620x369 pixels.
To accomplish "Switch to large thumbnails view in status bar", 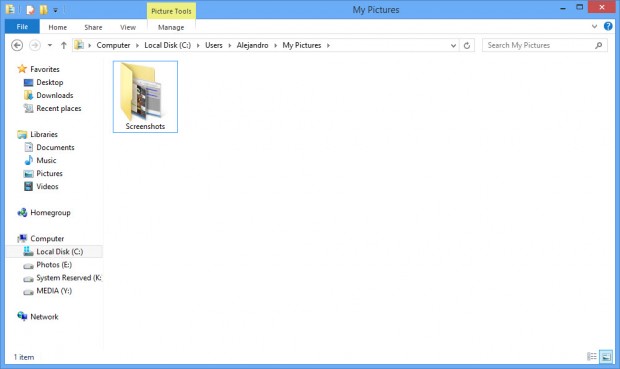I will click(606, 357).
